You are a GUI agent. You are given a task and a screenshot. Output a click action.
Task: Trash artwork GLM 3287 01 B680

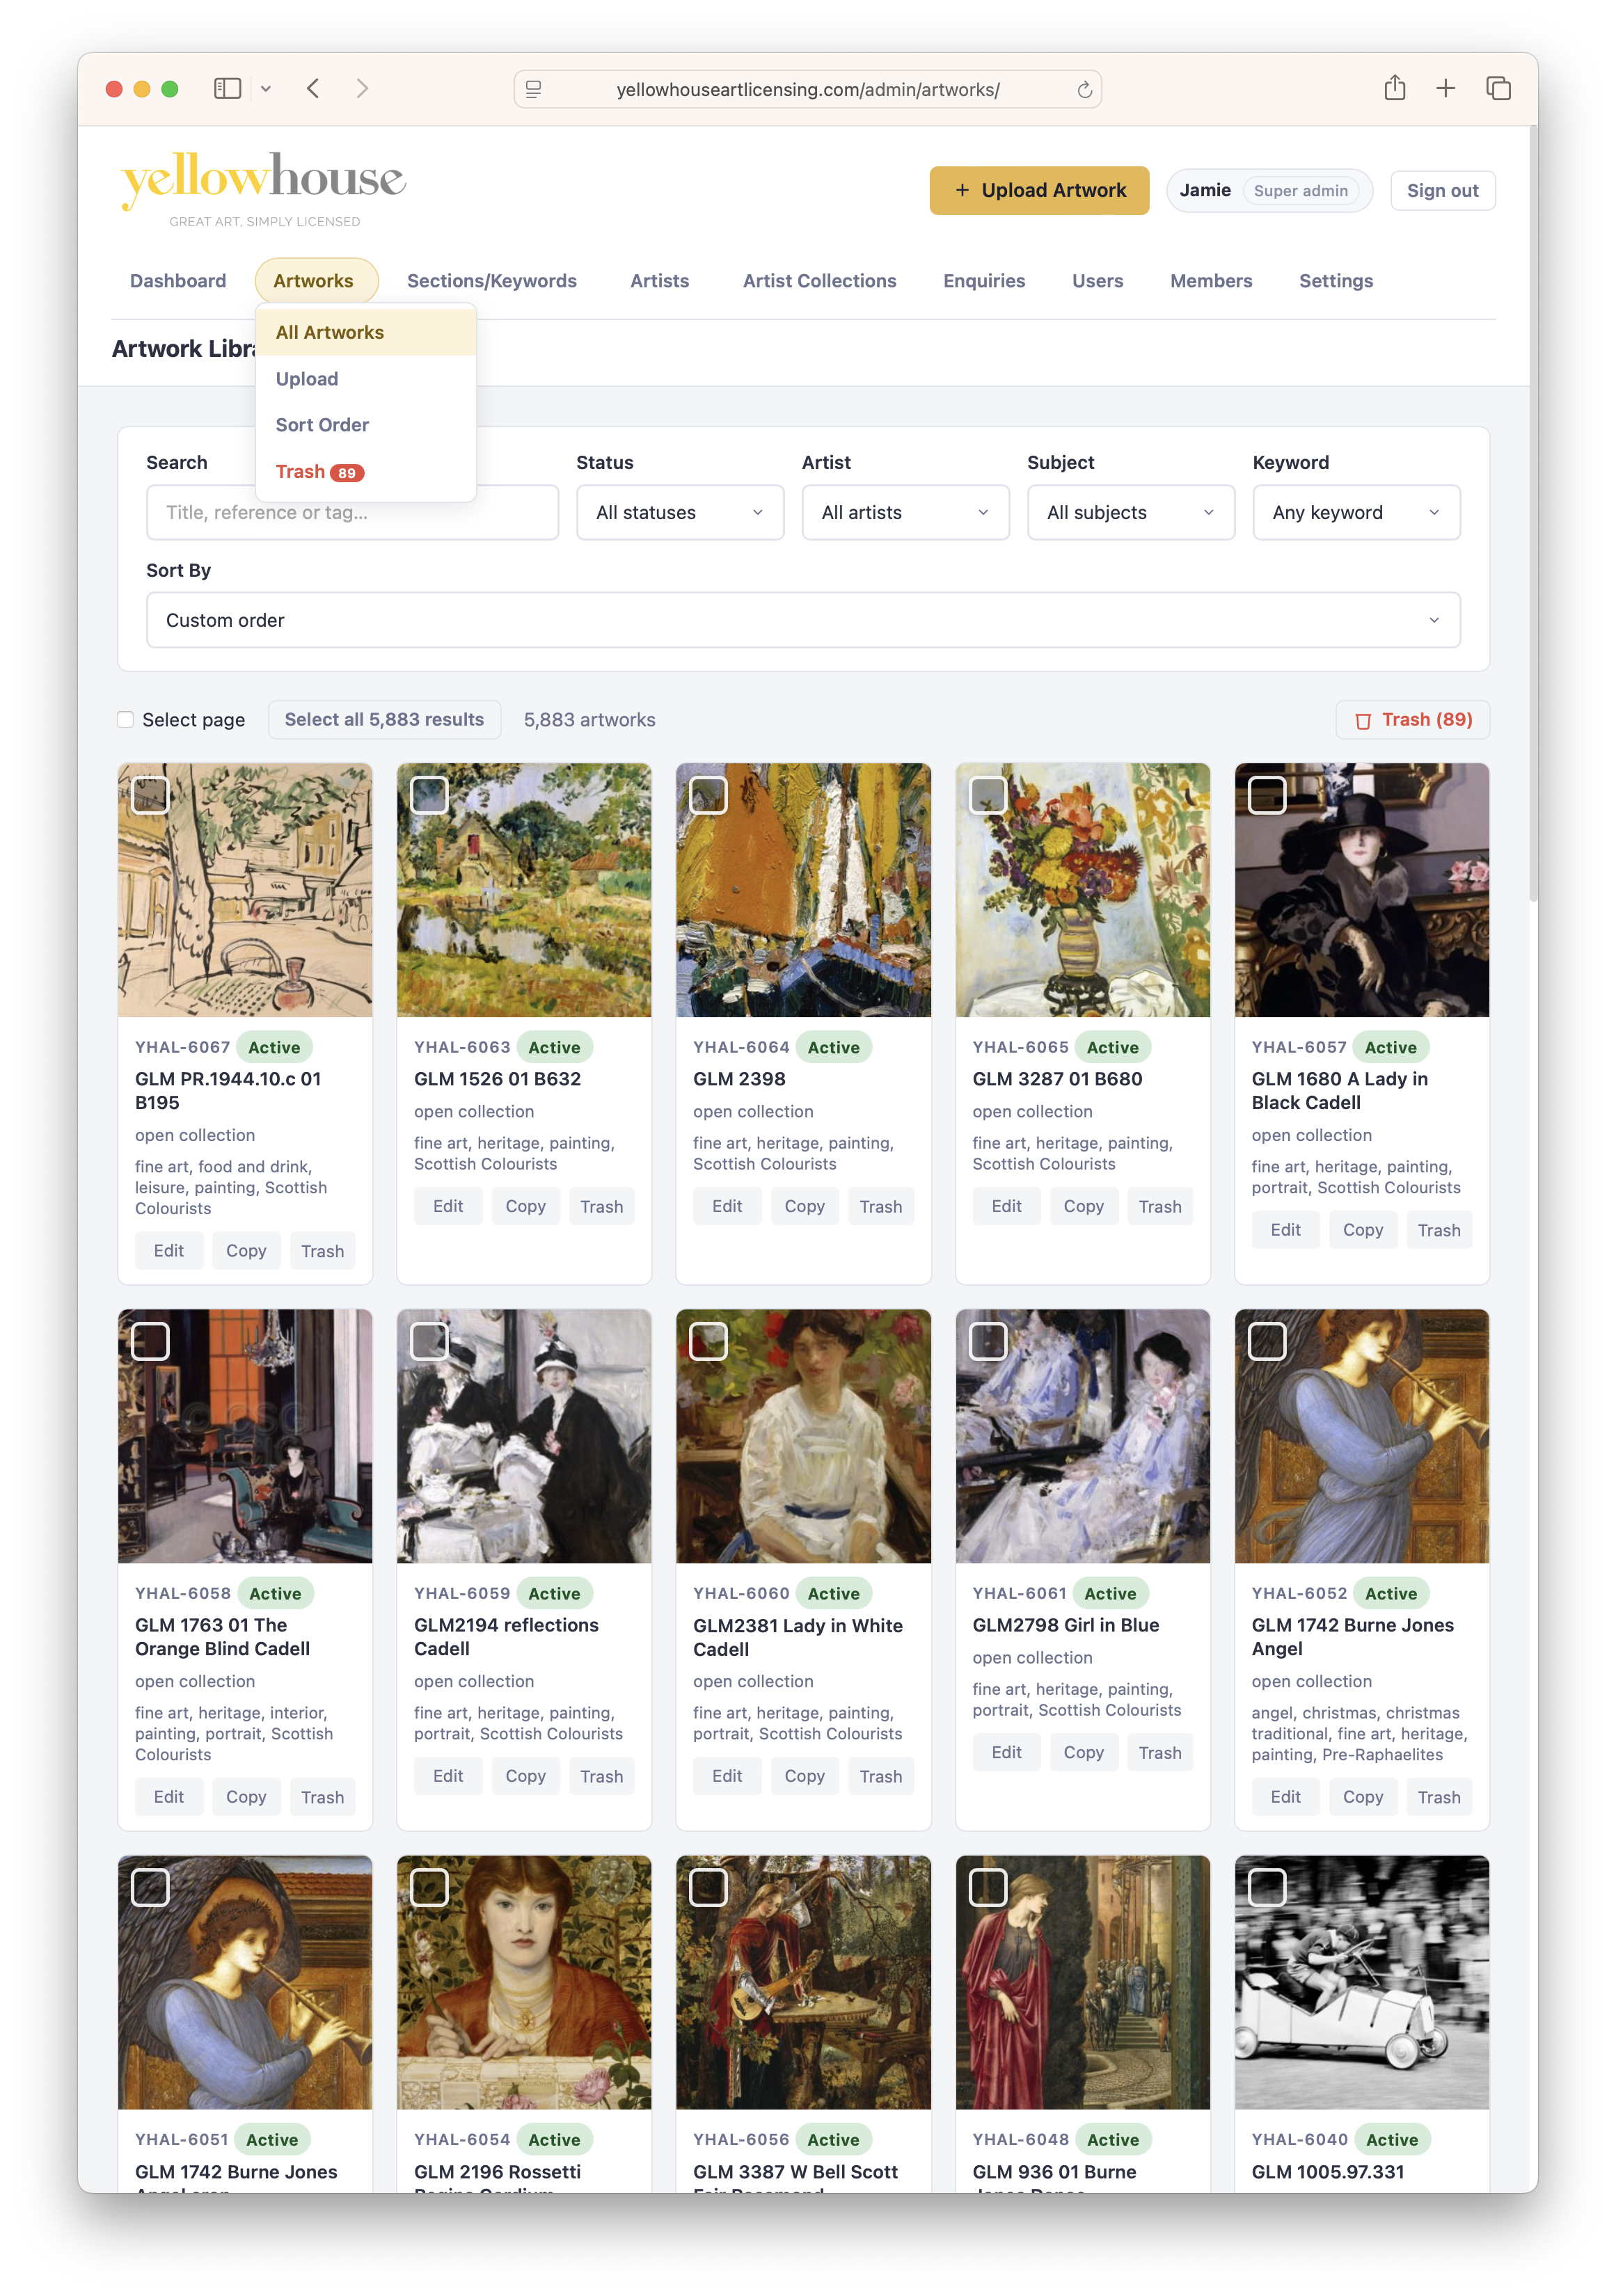pos(1160,1207)
